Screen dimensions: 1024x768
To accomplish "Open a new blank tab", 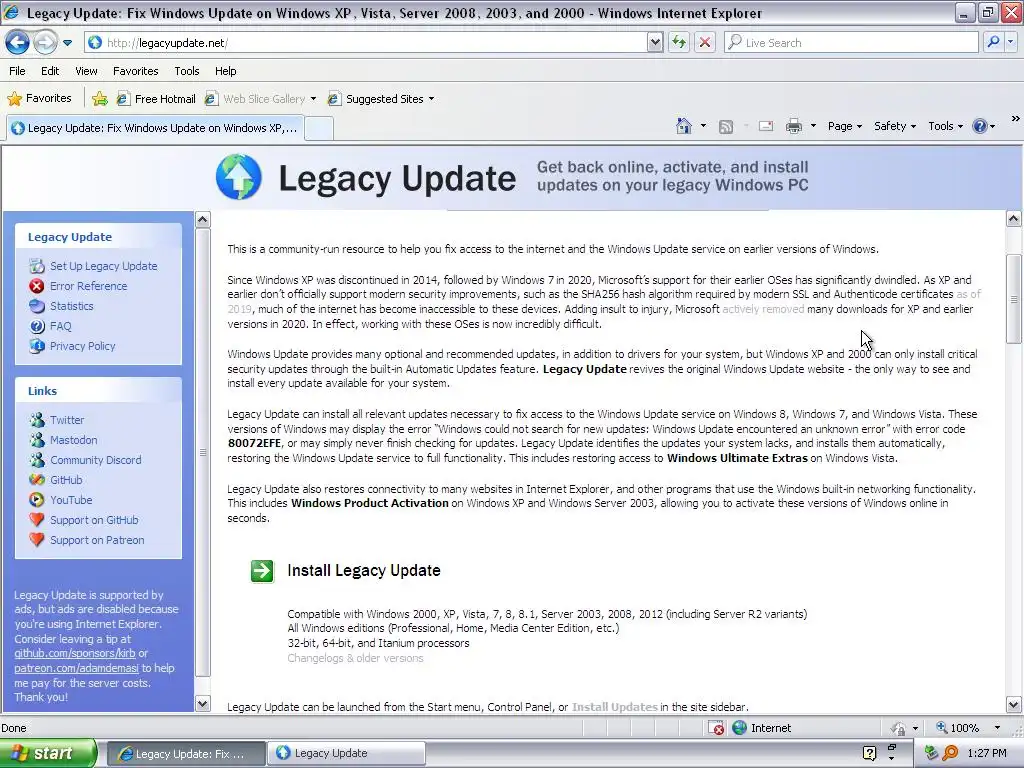I will (319, 129).
